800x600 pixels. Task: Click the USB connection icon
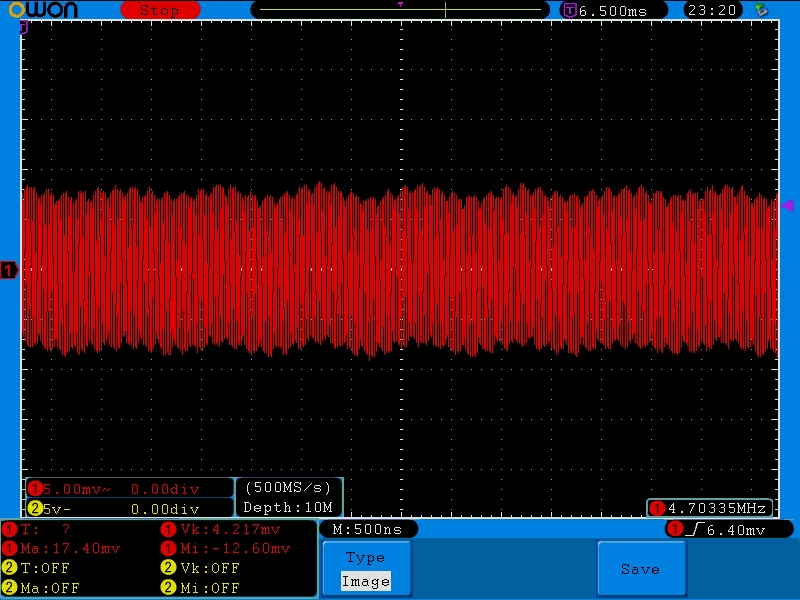click(x=761, y=10)
